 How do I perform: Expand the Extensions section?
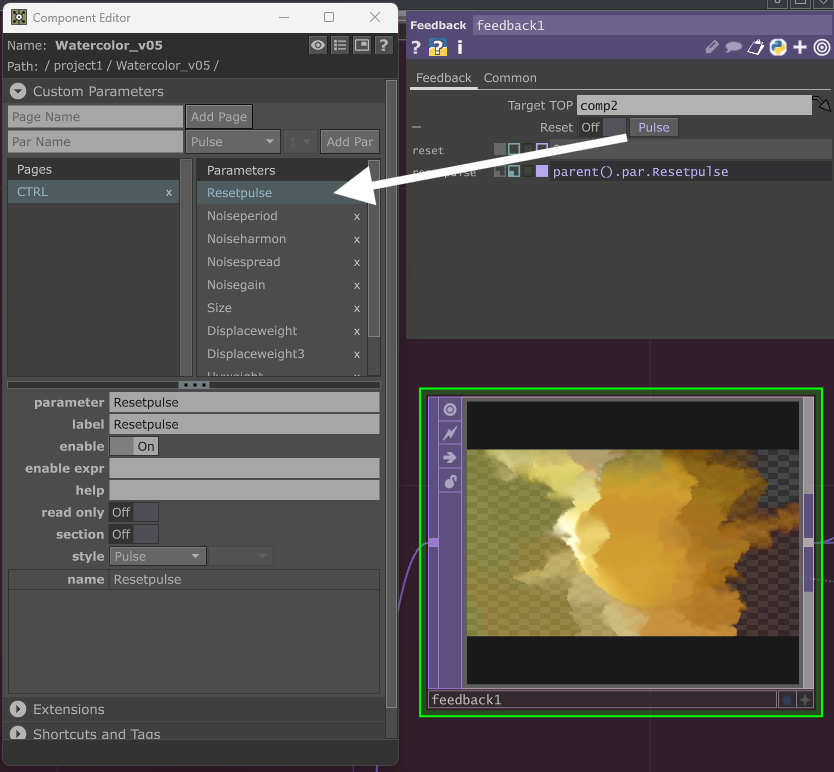(18, 709)
